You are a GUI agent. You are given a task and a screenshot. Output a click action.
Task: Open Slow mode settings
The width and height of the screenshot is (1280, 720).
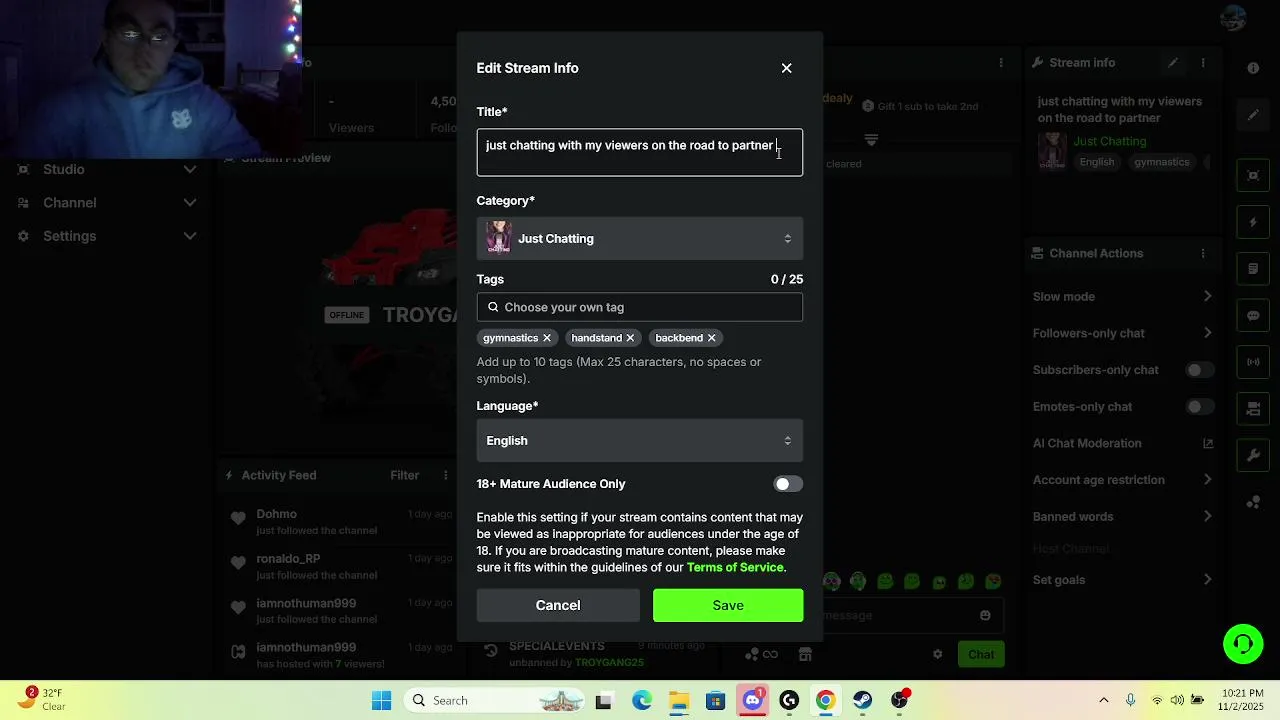point(1122,296)
